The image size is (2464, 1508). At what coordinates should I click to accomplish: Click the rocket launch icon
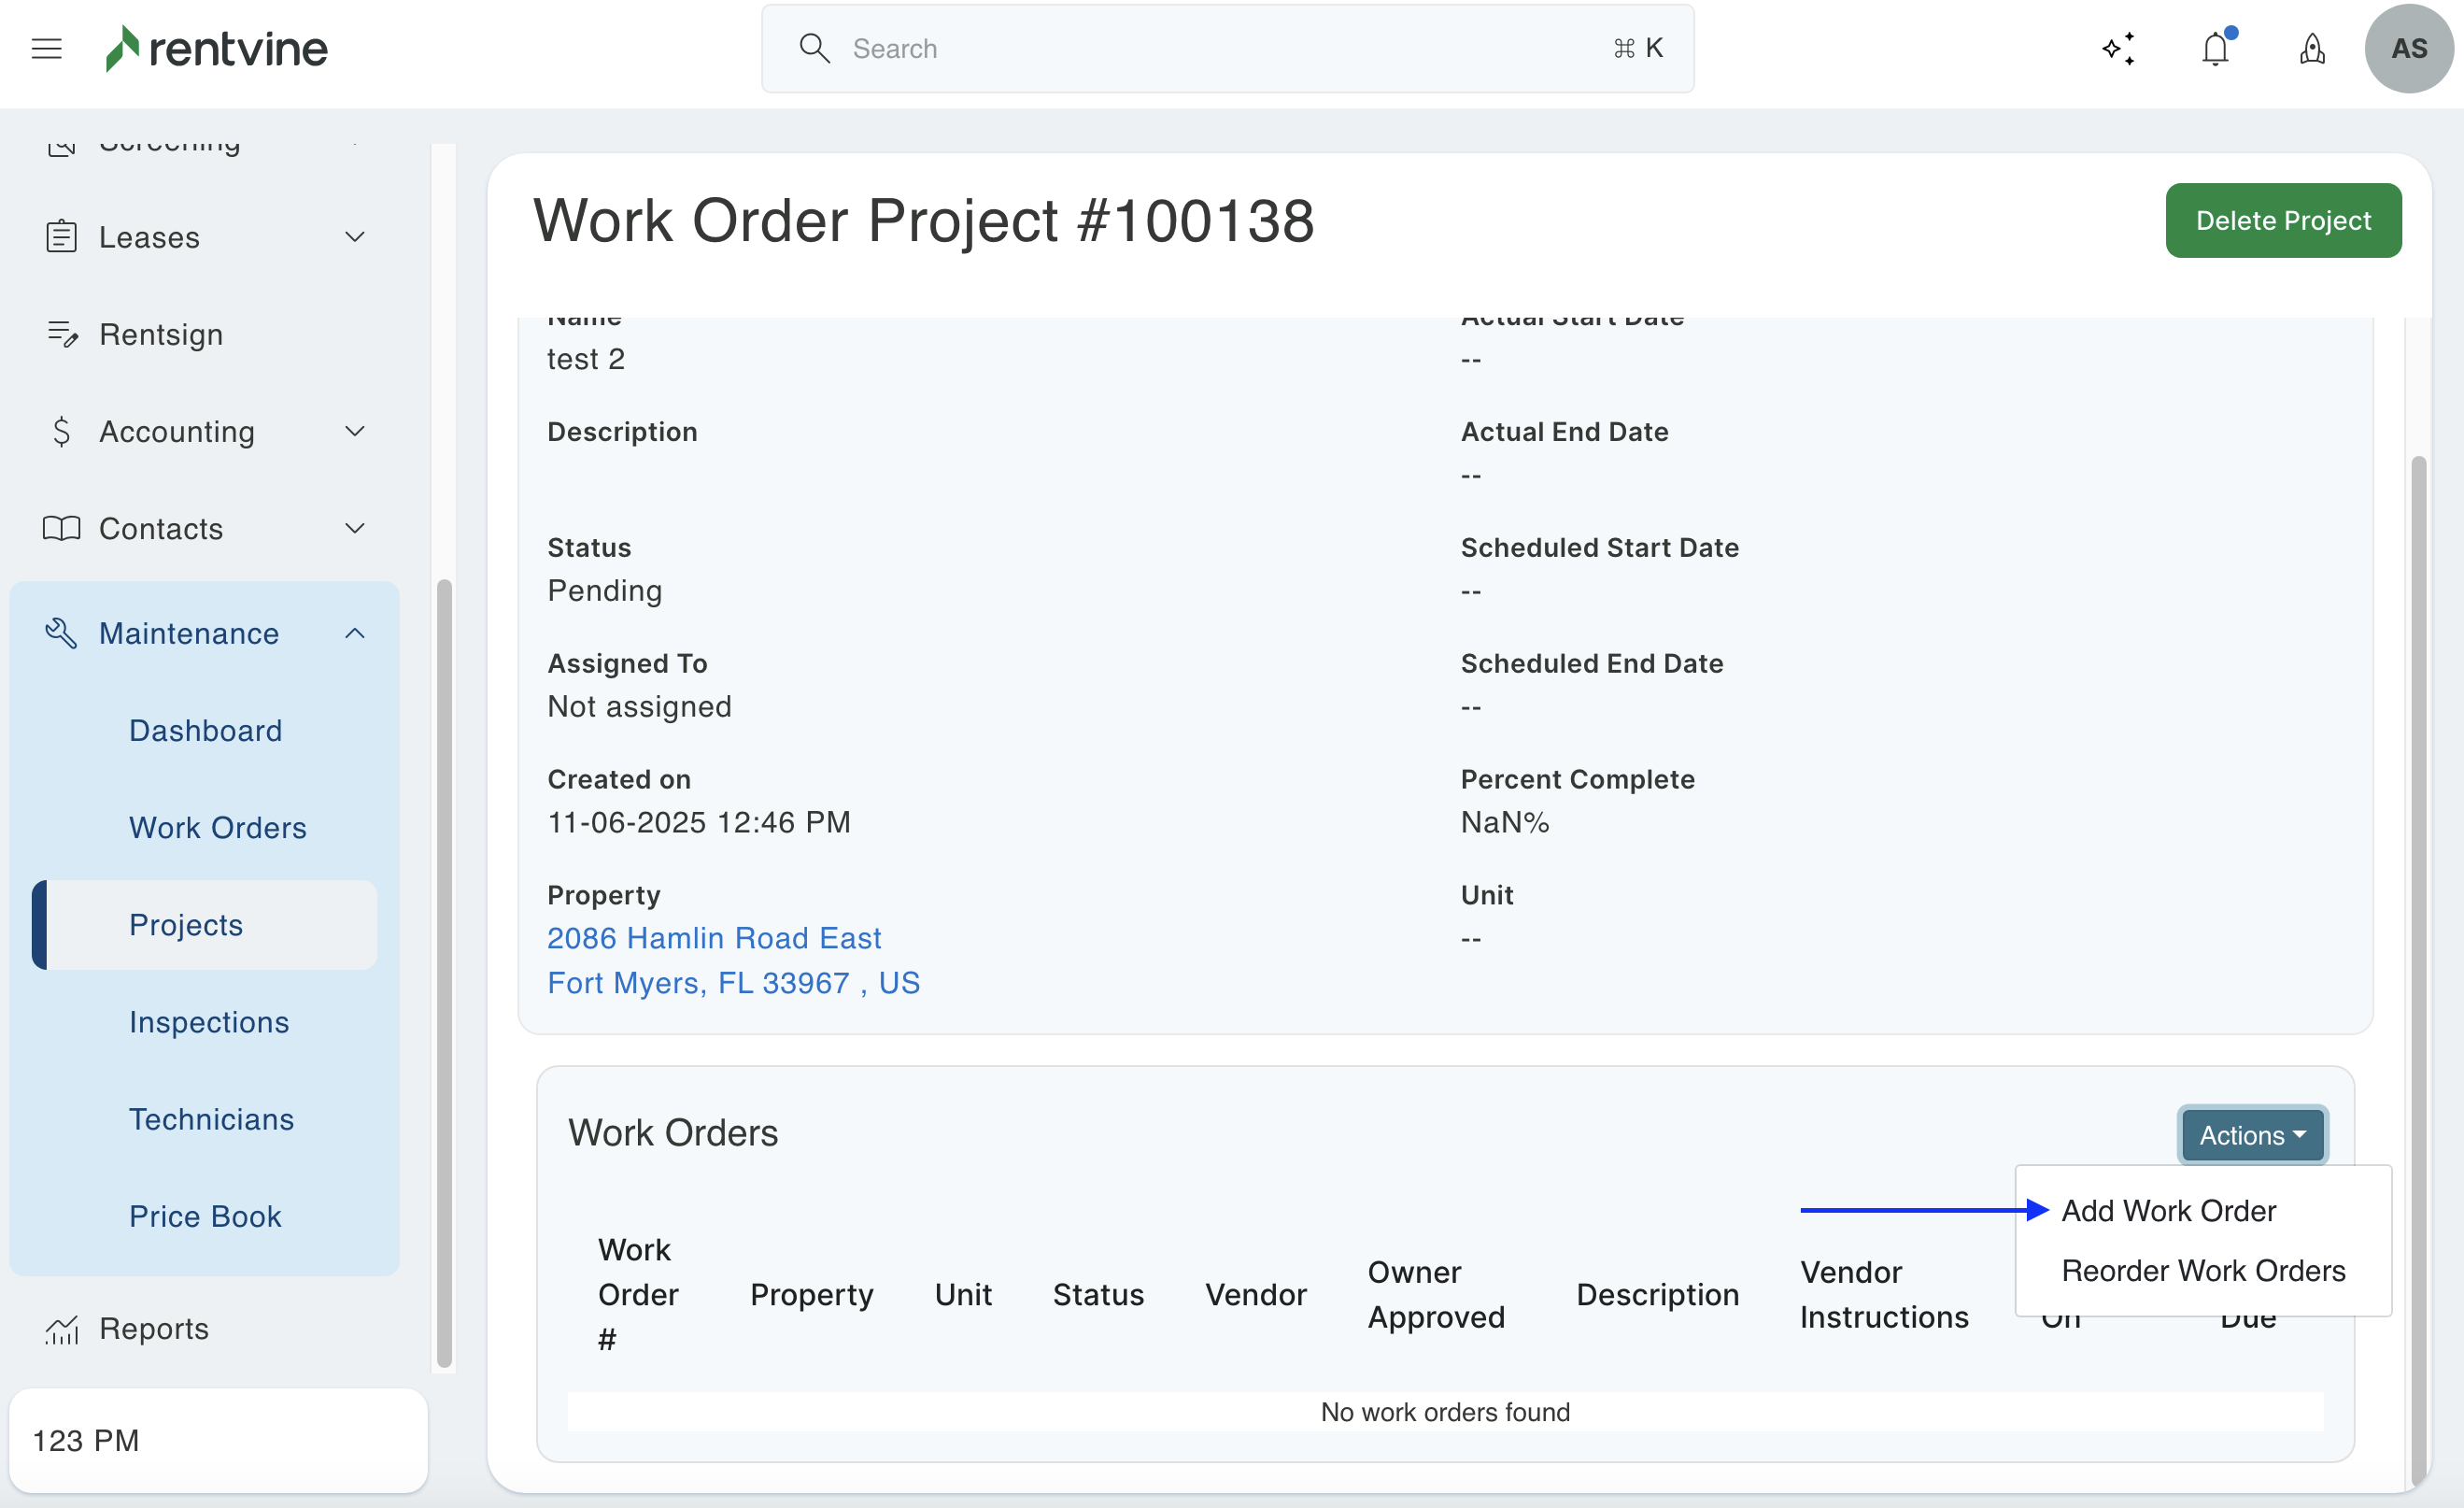pos(2312,48)
